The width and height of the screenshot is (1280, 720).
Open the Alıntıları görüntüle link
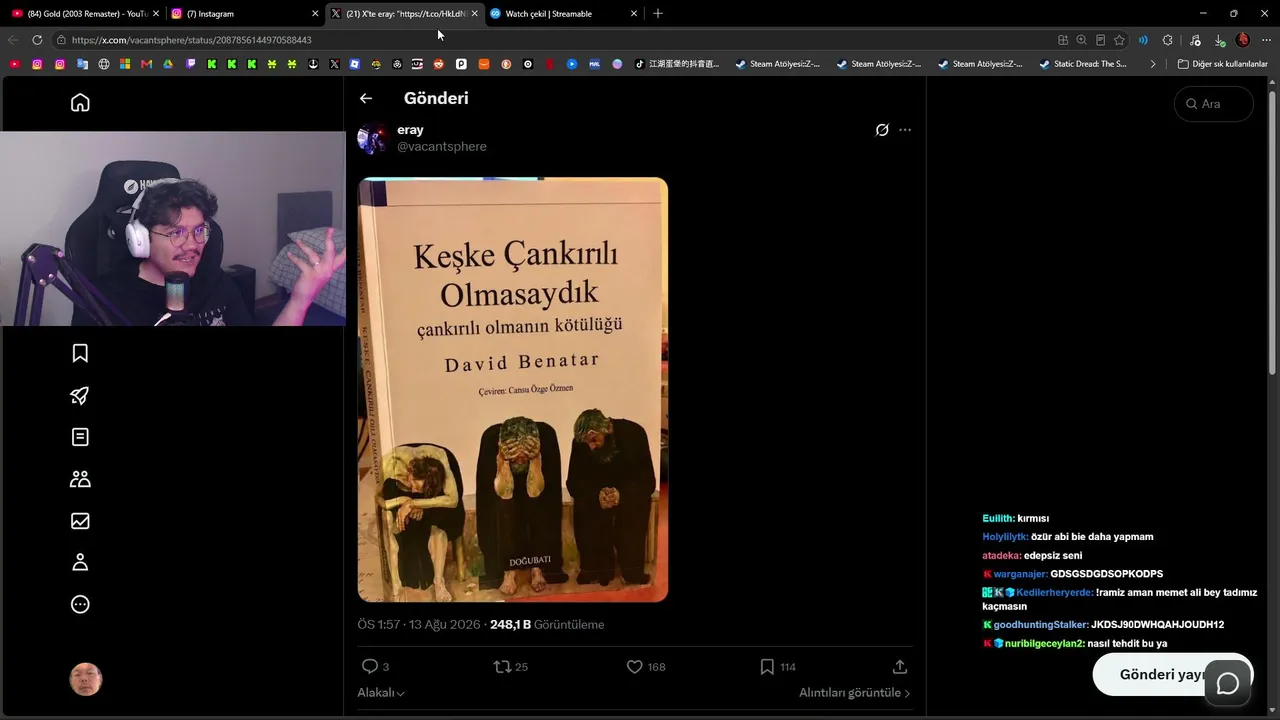pyautogui.click(x=855, y=693)
